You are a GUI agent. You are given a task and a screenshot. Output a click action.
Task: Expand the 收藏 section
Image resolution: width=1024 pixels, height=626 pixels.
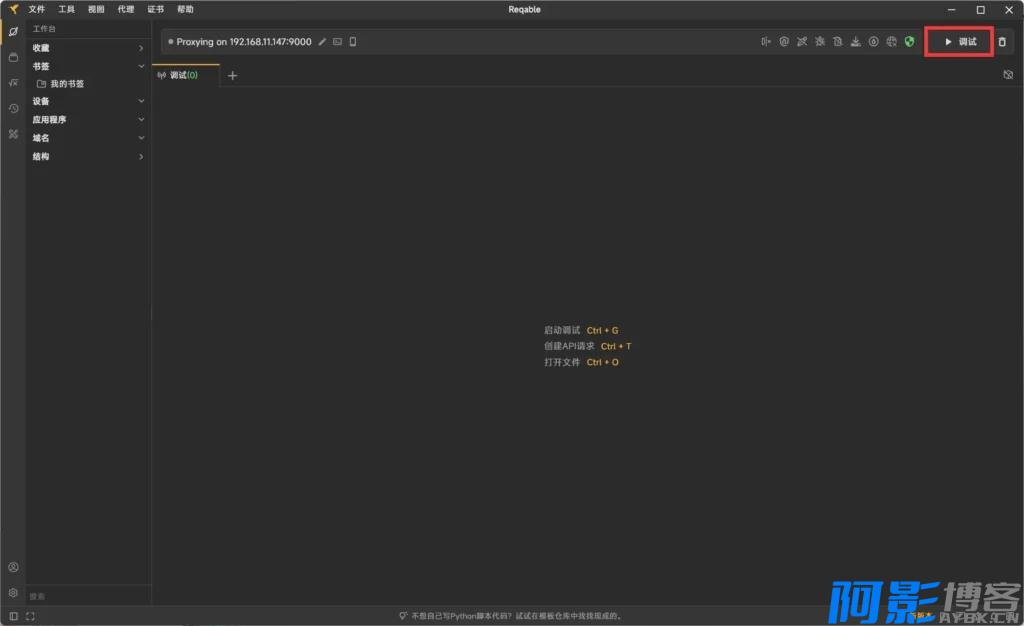pyautogui.click(x=88, y=48)
